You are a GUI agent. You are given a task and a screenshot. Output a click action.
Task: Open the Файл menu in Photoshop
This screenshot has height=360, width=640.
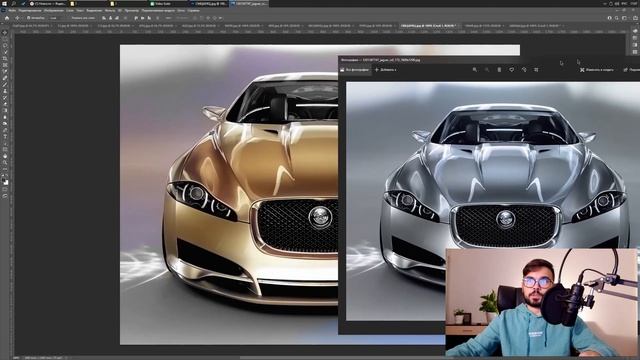point(13,11)
